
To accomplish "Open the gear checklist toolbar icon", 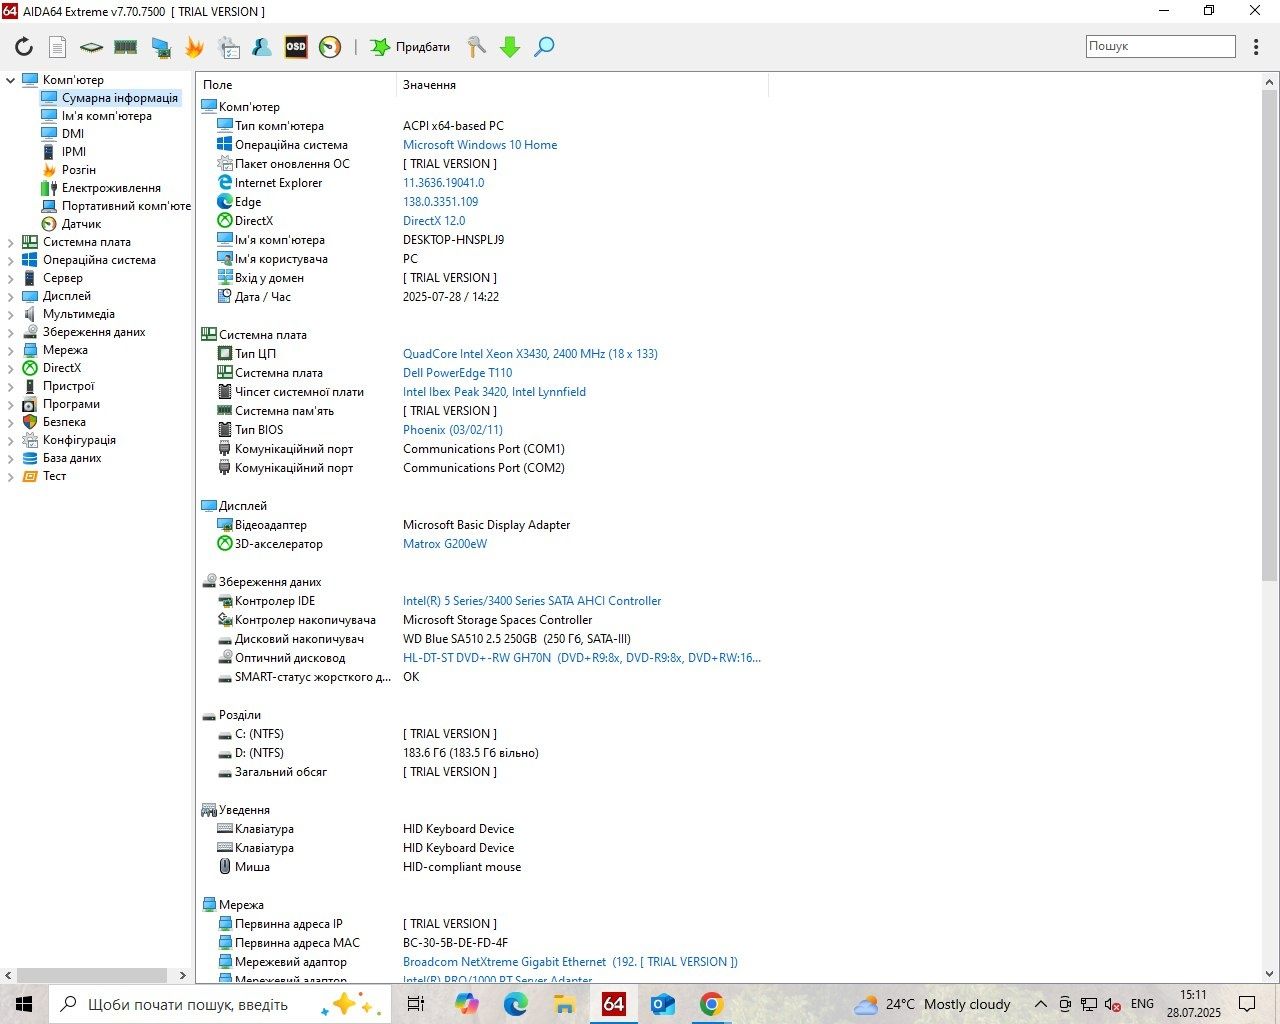I will pyautogui.click(x=229, y=47).
